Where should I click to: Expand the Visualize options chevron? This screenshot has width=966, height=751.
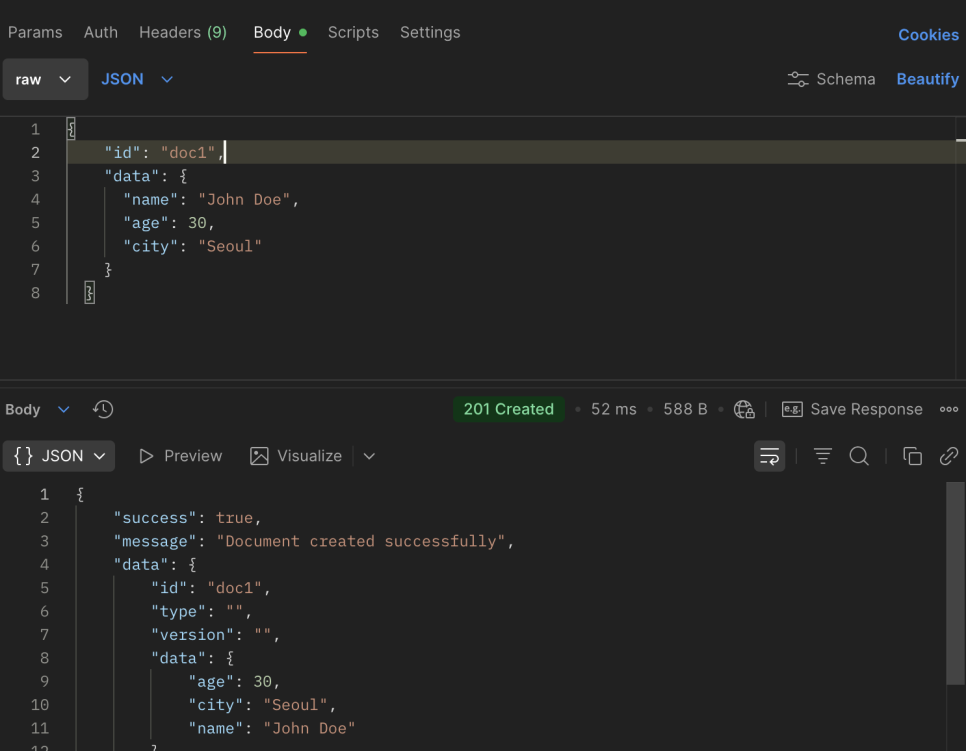[369, 456]
